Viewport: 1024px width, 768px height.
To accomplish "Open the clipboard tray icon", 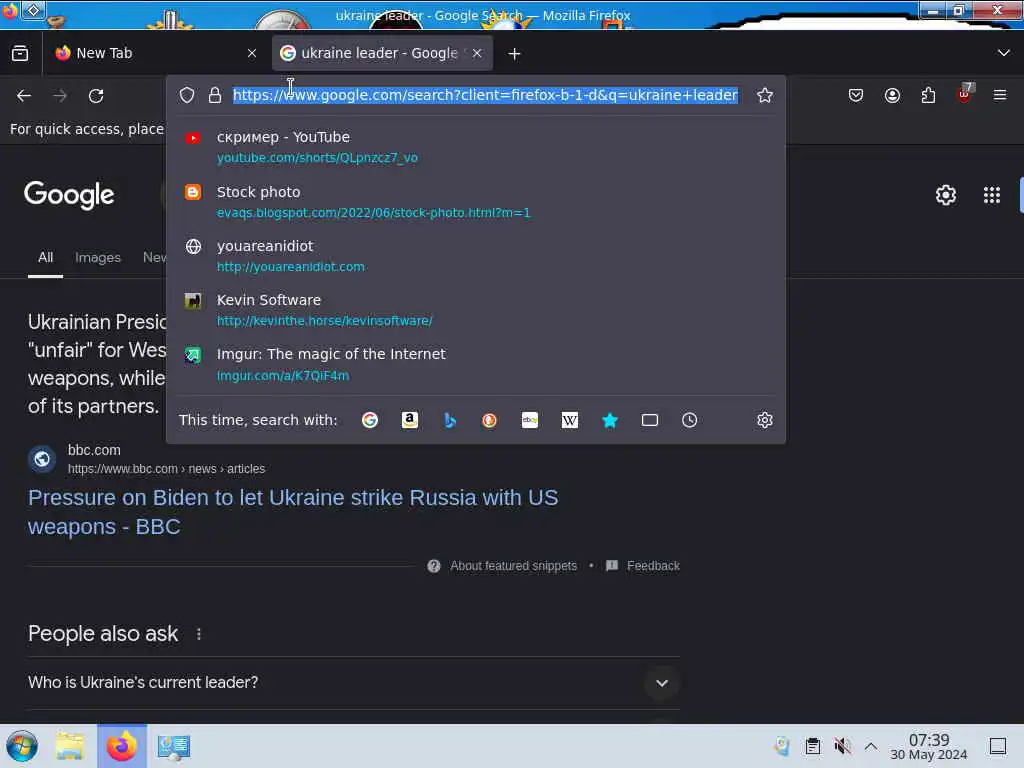I will tap(812, 746).
